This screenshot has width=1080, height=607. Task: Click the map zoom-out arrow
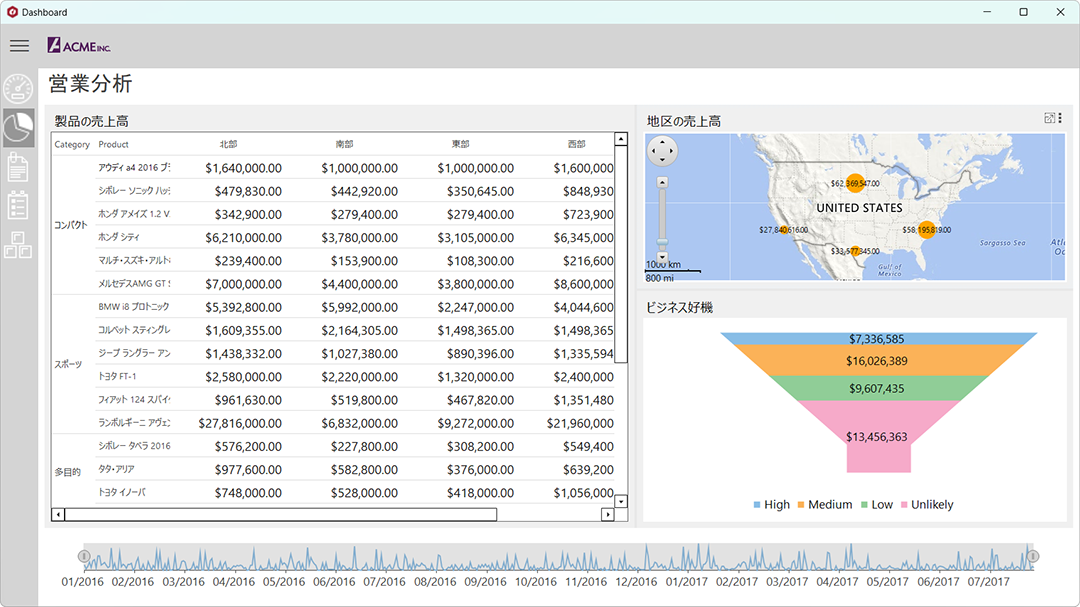663,257
